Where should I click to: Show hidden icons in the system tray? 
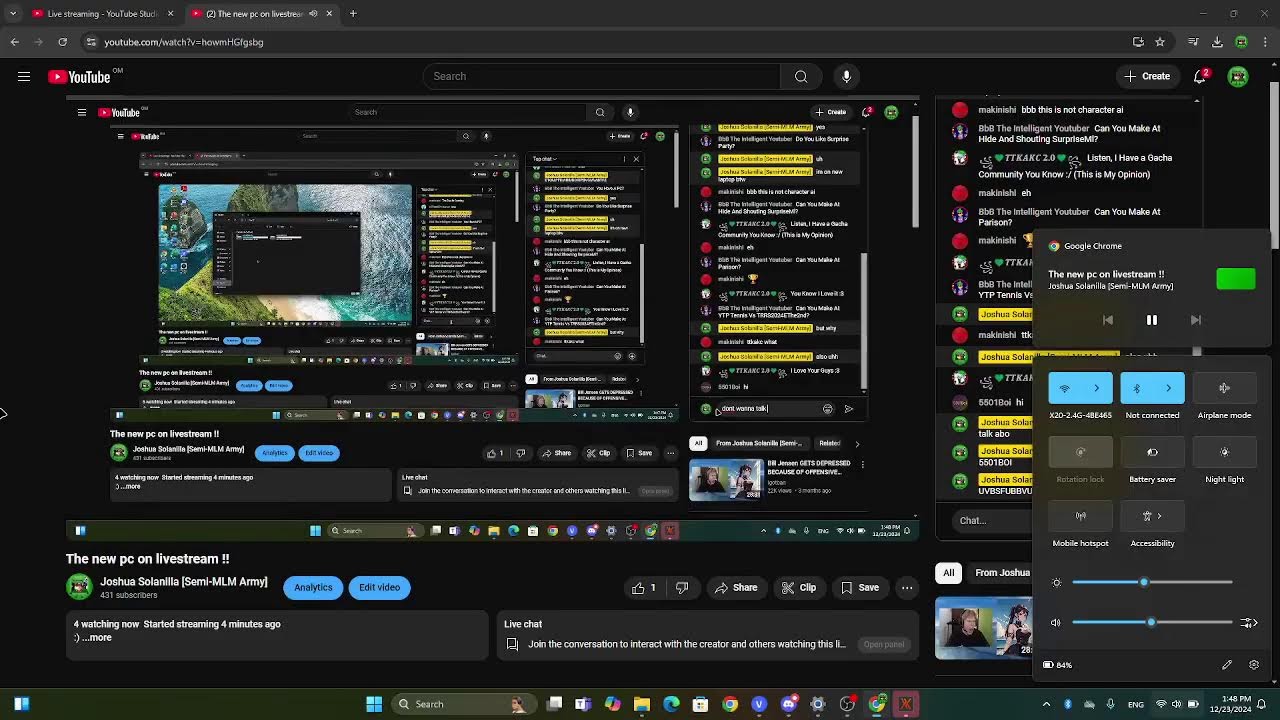pyautogui.click(x=1049, y=704)
